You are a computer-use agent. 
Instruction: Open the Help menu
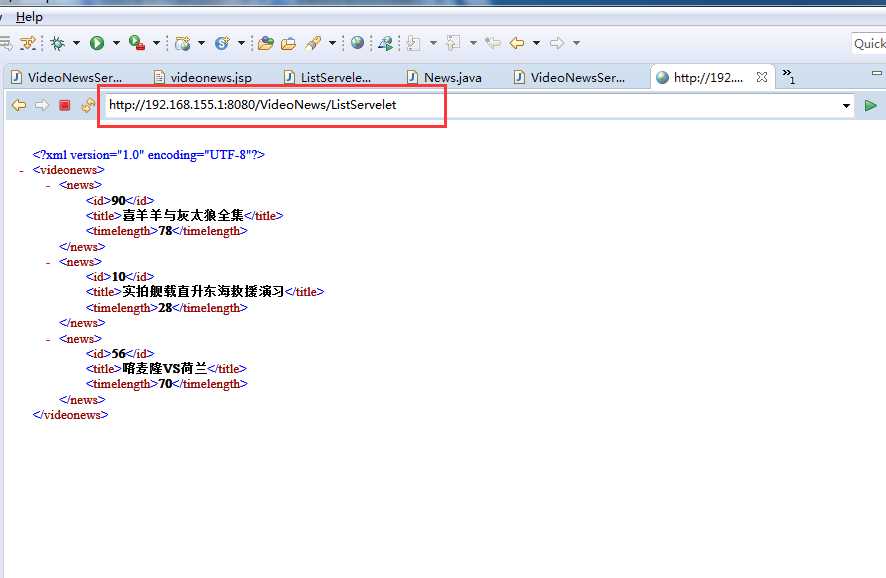coord(29,17)
